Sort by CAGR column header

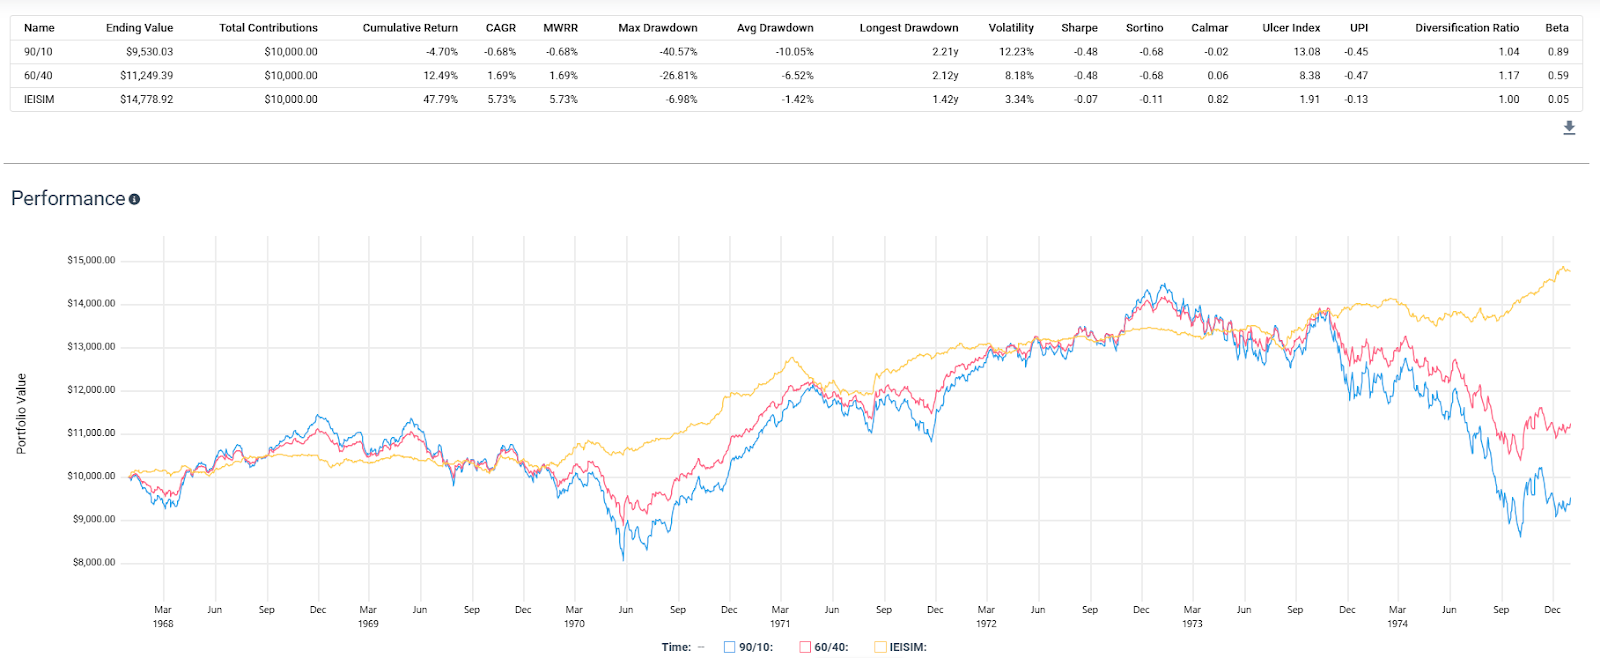501,28
